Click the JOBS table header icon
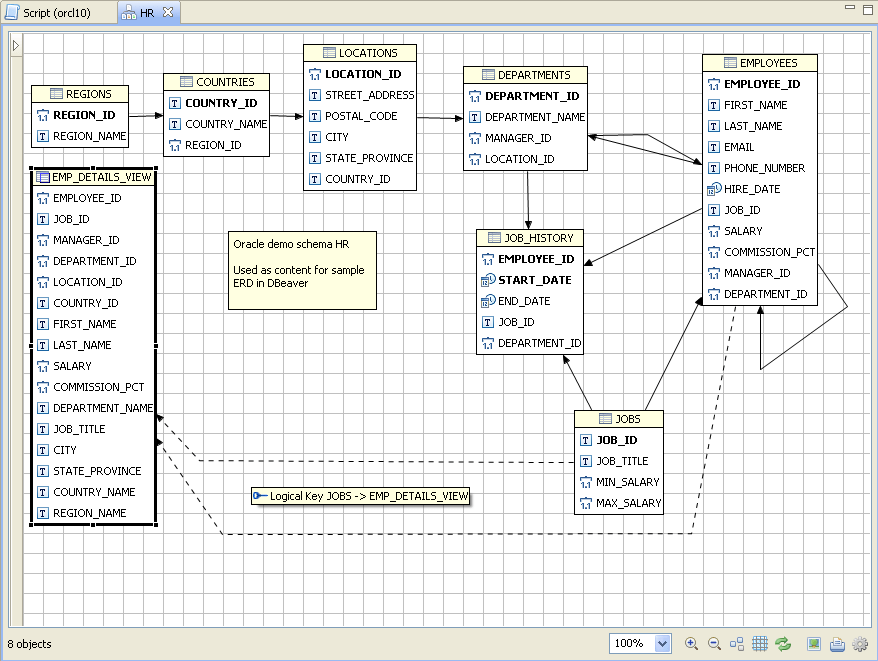The image size is (878, 661). point(605,419)
